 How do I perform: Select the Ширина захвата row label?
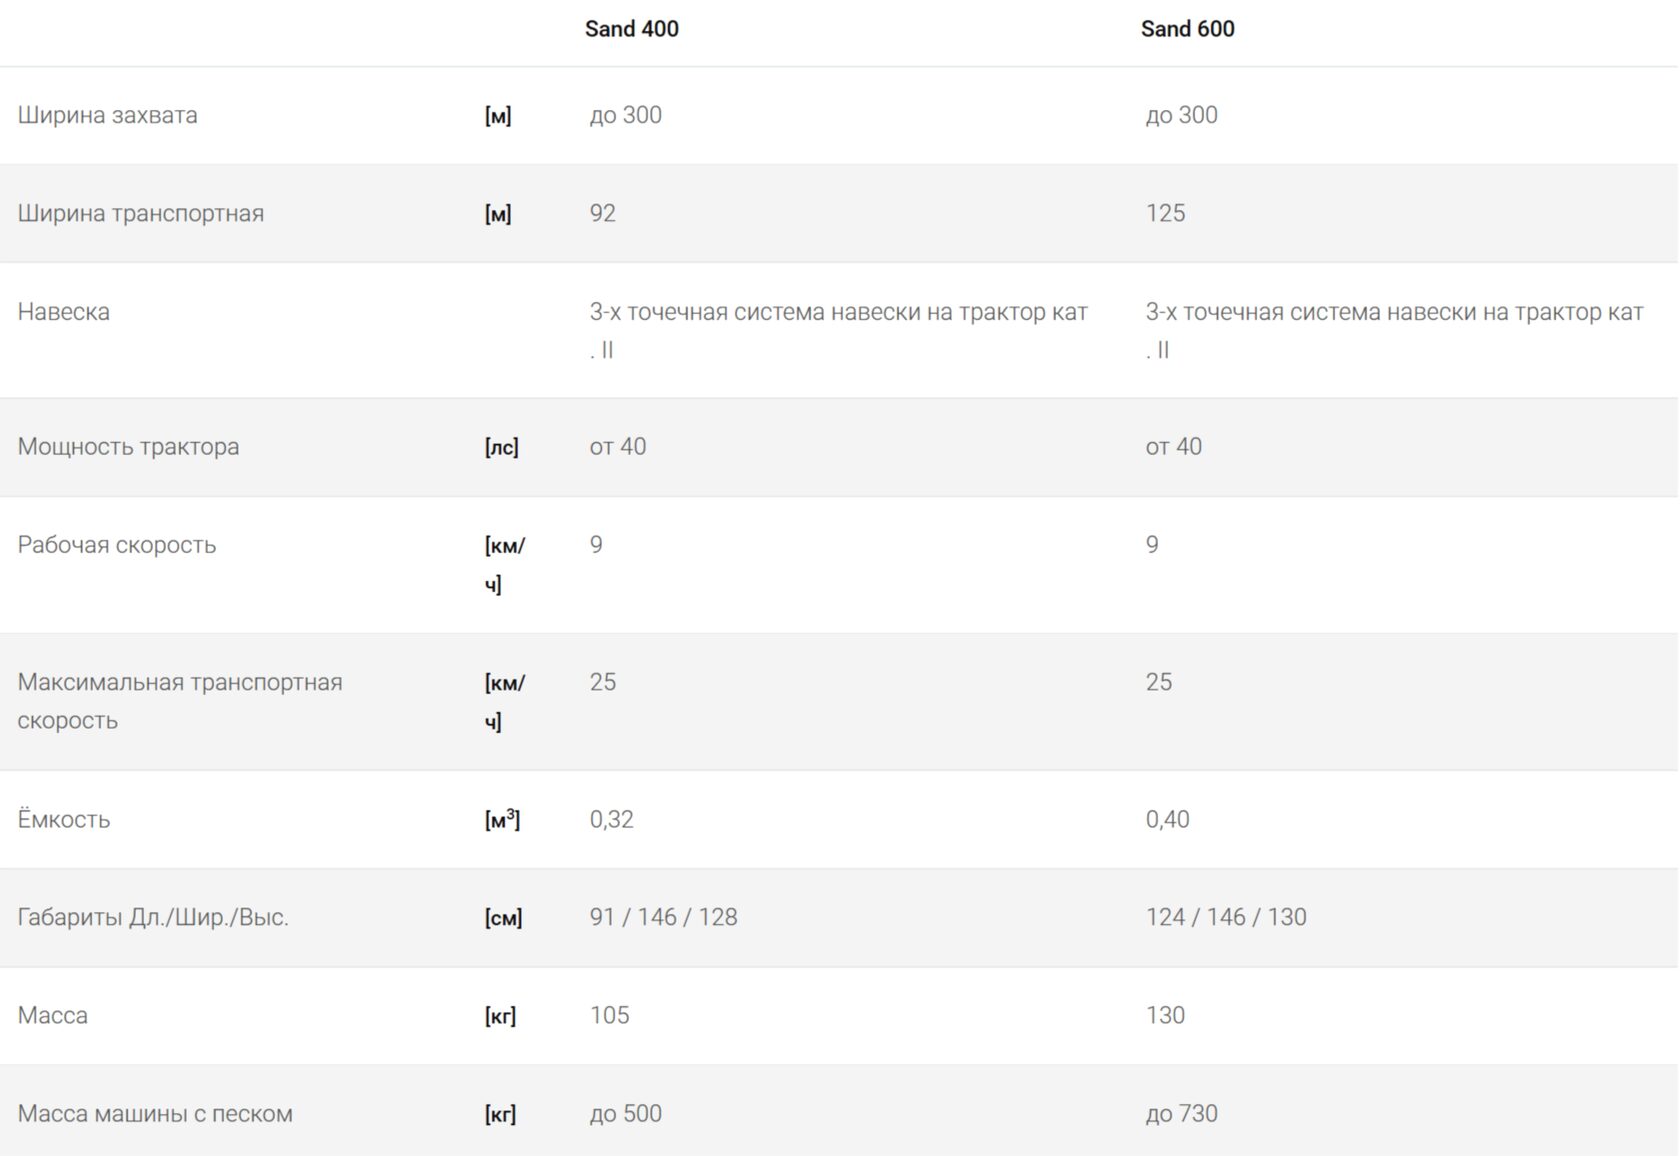[x=107, y=115]
